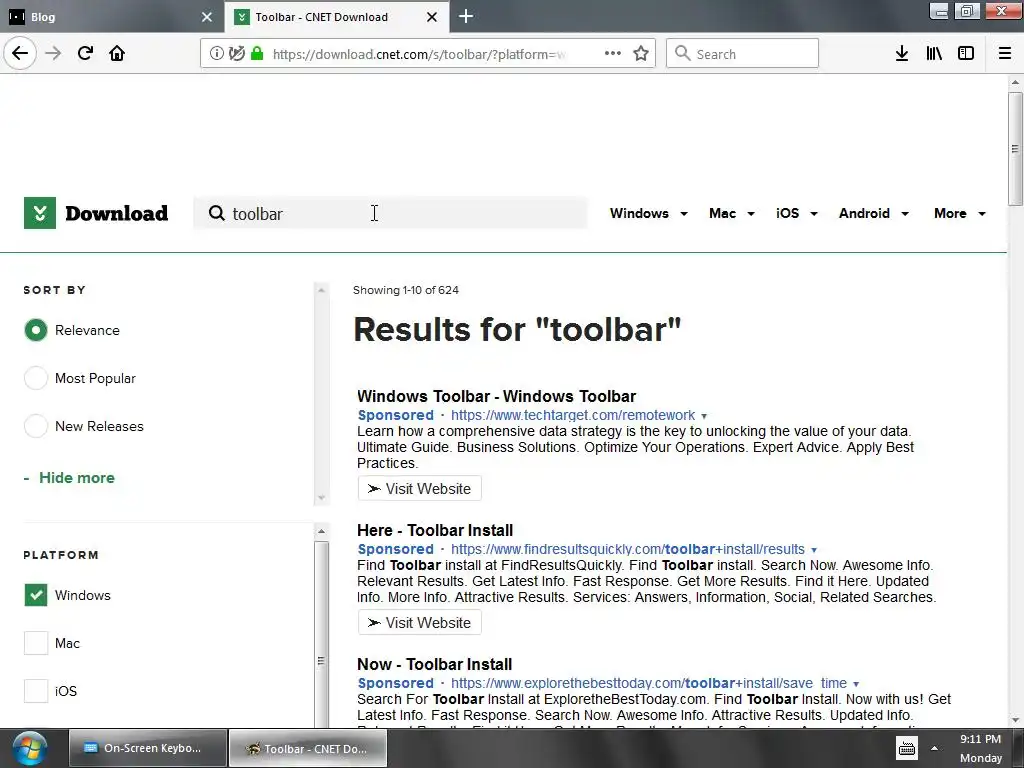Open the Here - Toolbar Install headline
Image resolution: width=1024 pixels, height=768 pixels.
coord(435,530)
